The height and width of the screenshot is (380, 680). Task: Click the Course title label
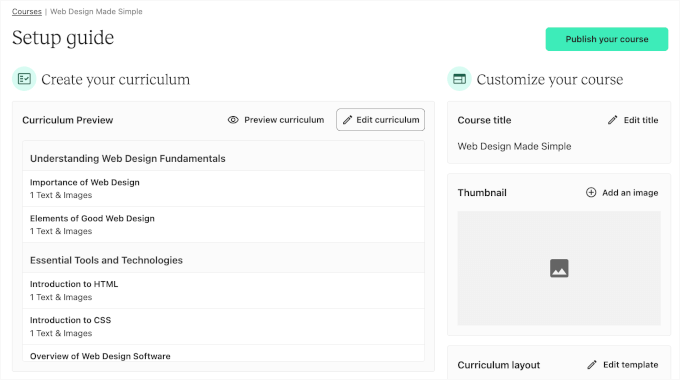point(484,120)
